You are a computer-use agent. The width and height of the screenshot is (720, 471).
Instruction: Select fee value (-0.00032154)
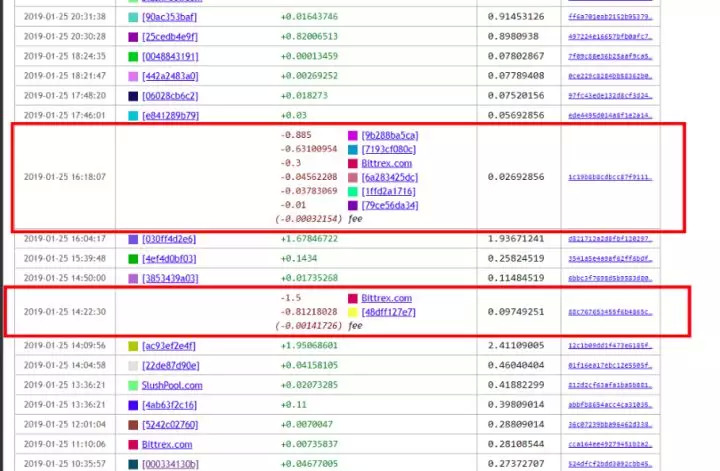coord(309,219)
